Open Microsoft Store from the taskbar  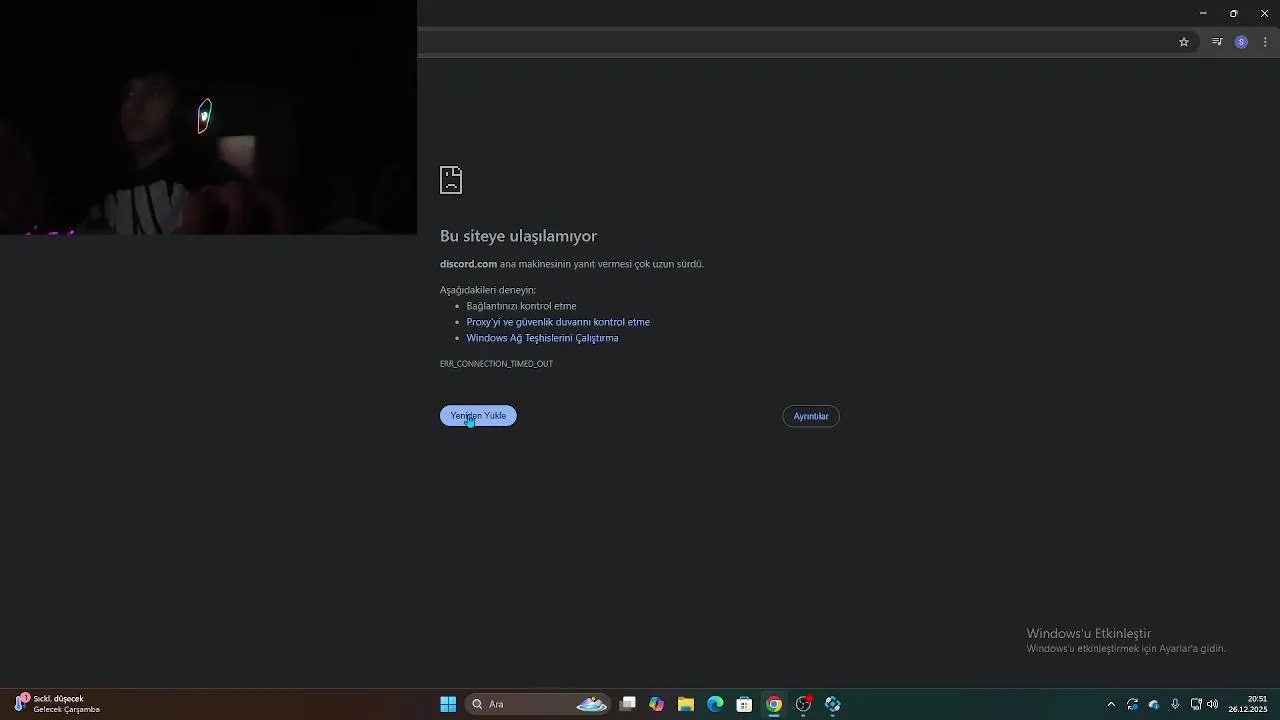pos(744,704)
